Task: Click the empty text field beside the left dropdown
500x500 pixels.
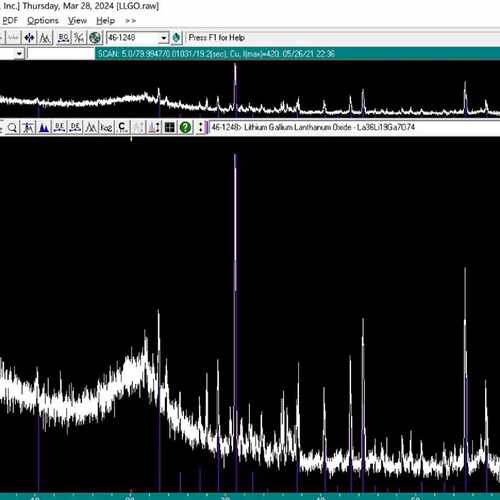Action: coord(61,53)
